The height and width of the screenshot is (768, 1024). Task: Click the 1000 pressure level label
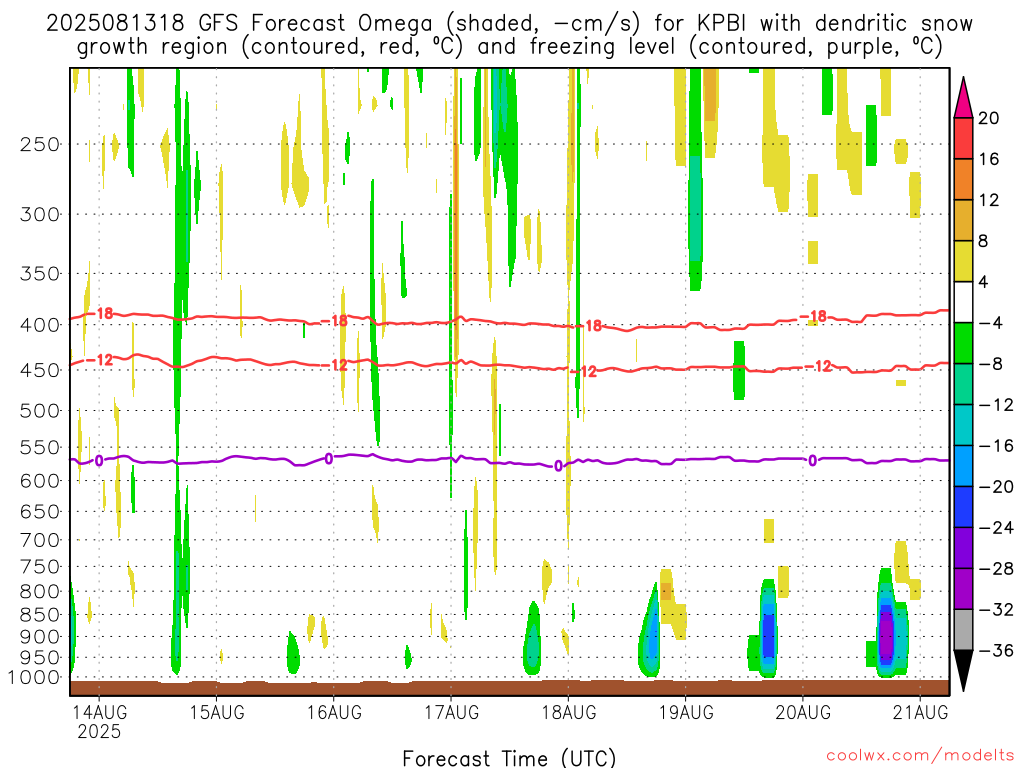[35, 677]
